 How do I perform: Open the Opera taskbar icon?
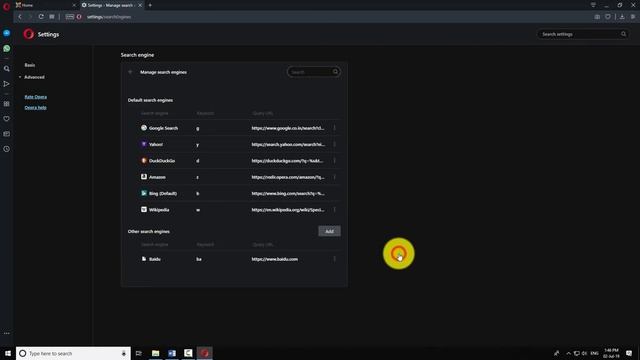pos(204,353)
